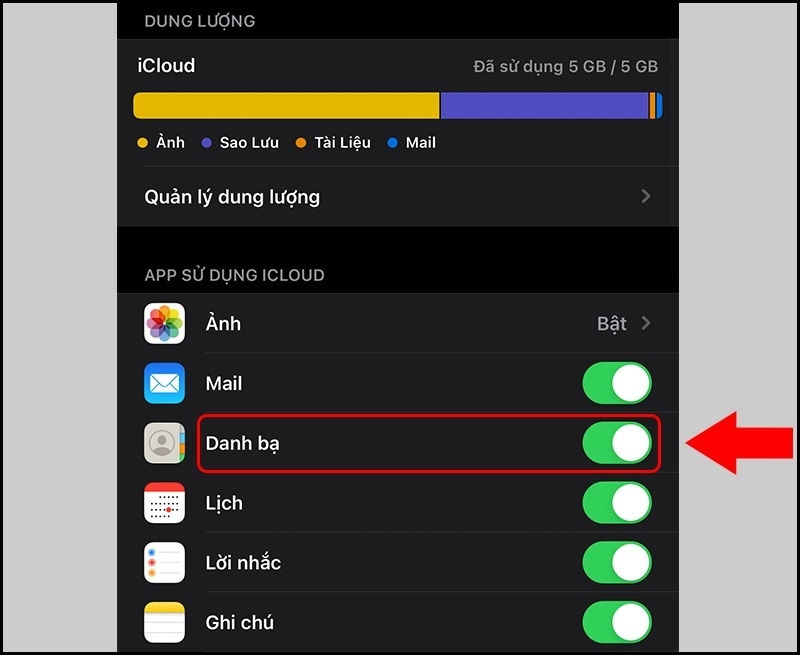Open the Ảnh row
This screenshot has height=655, width=800.
398,323
